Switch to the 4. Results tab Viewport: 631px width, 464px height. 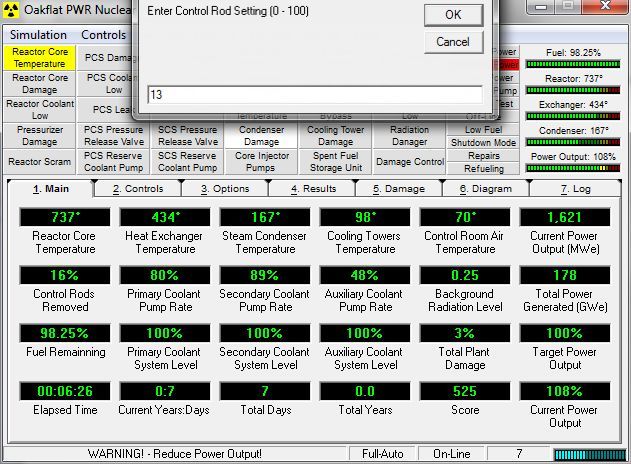coord(313,189)
